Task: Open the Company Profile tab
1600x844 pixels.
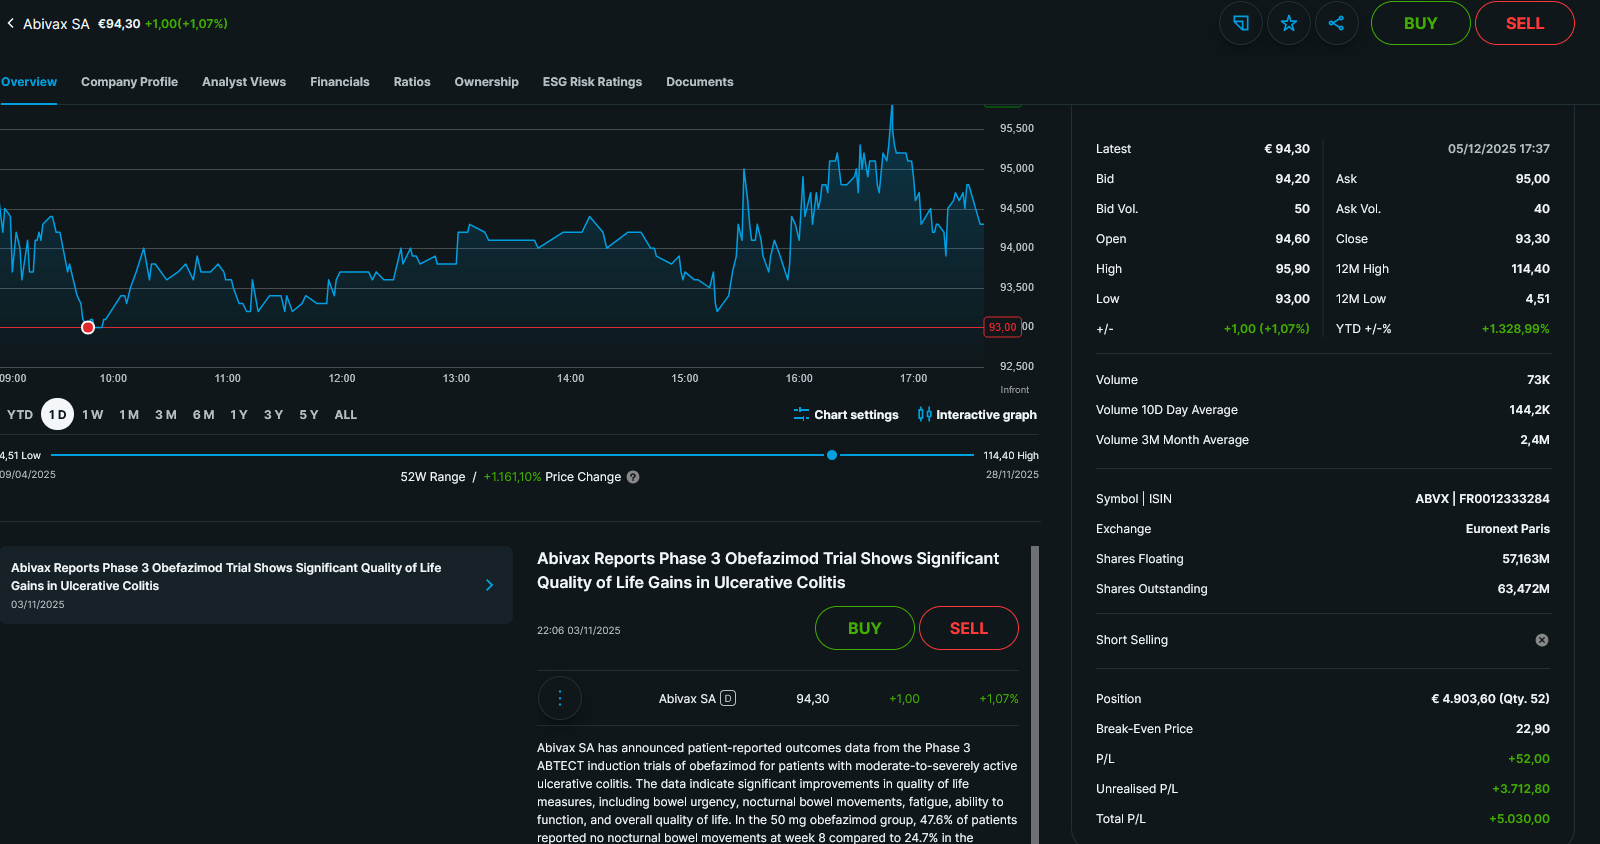Action: (129, 82)
